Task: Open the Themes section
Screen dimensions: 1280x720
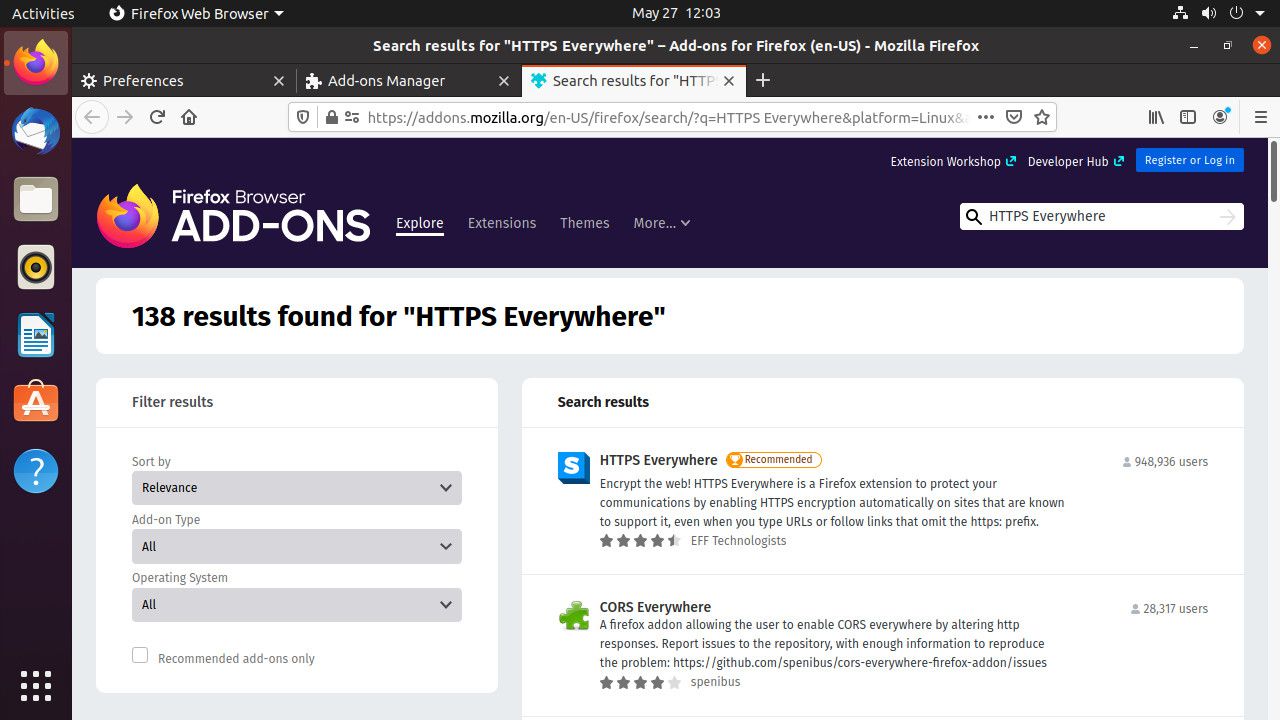Action: click(x=585, y=223)
